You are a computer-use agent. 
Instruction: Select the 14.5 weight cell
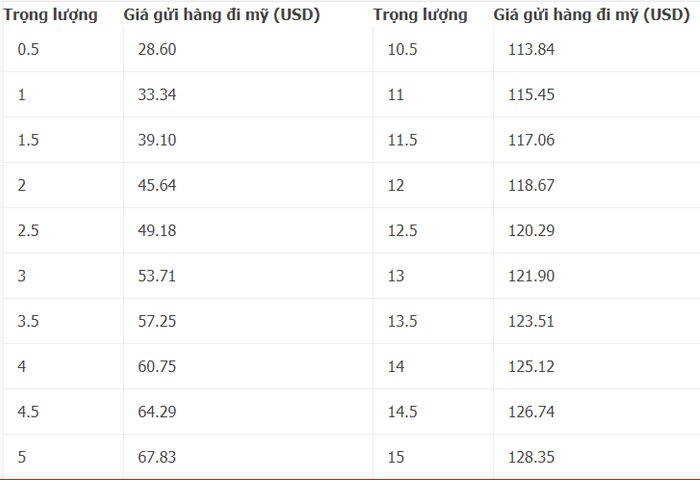click(402, 412)
